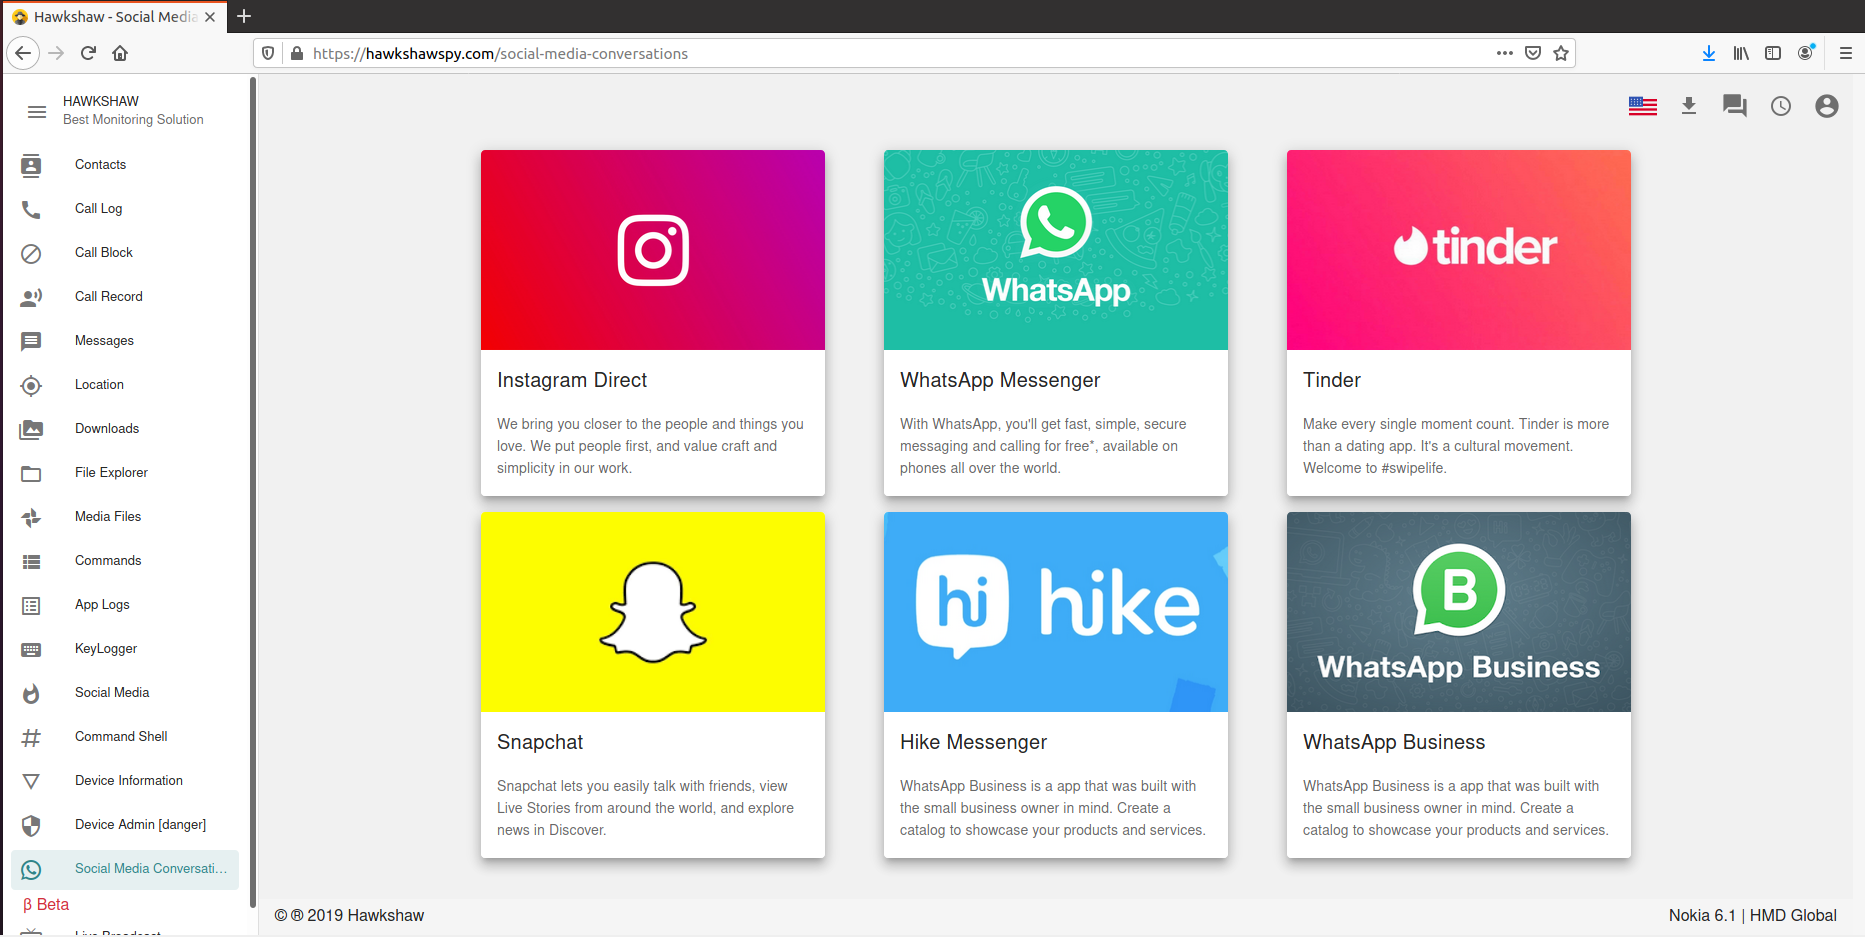Click the download icon in the page header
Viewport: 1865px width, 937px height.
(1689, 106)
